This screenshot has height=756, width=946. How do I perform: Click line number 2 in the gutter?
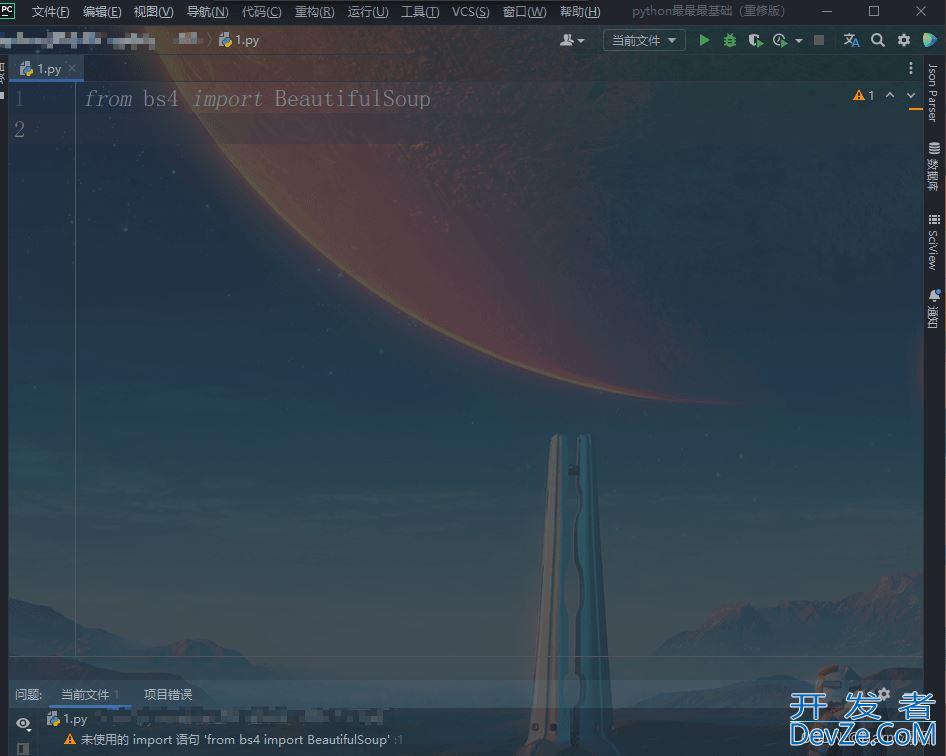[x=19, y=129]
